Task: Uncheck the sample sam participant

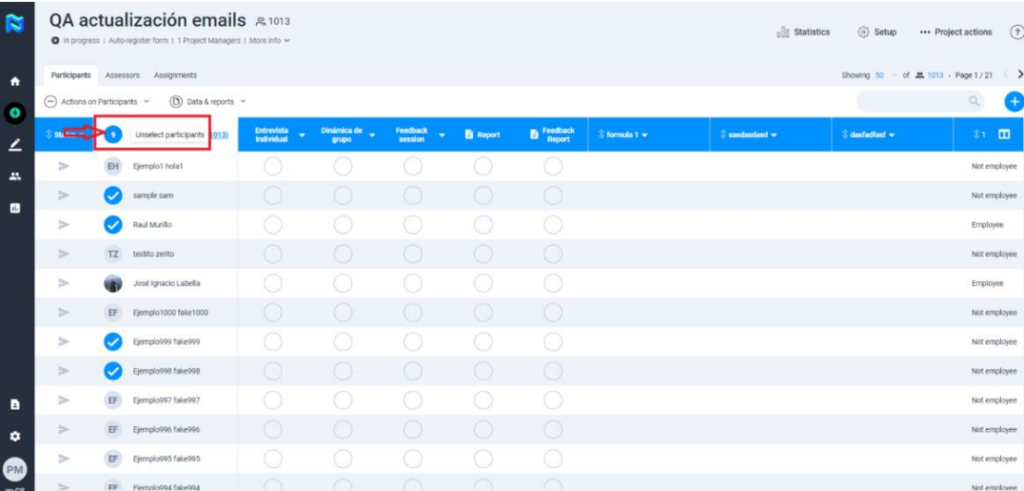Action: pos(114,196)
